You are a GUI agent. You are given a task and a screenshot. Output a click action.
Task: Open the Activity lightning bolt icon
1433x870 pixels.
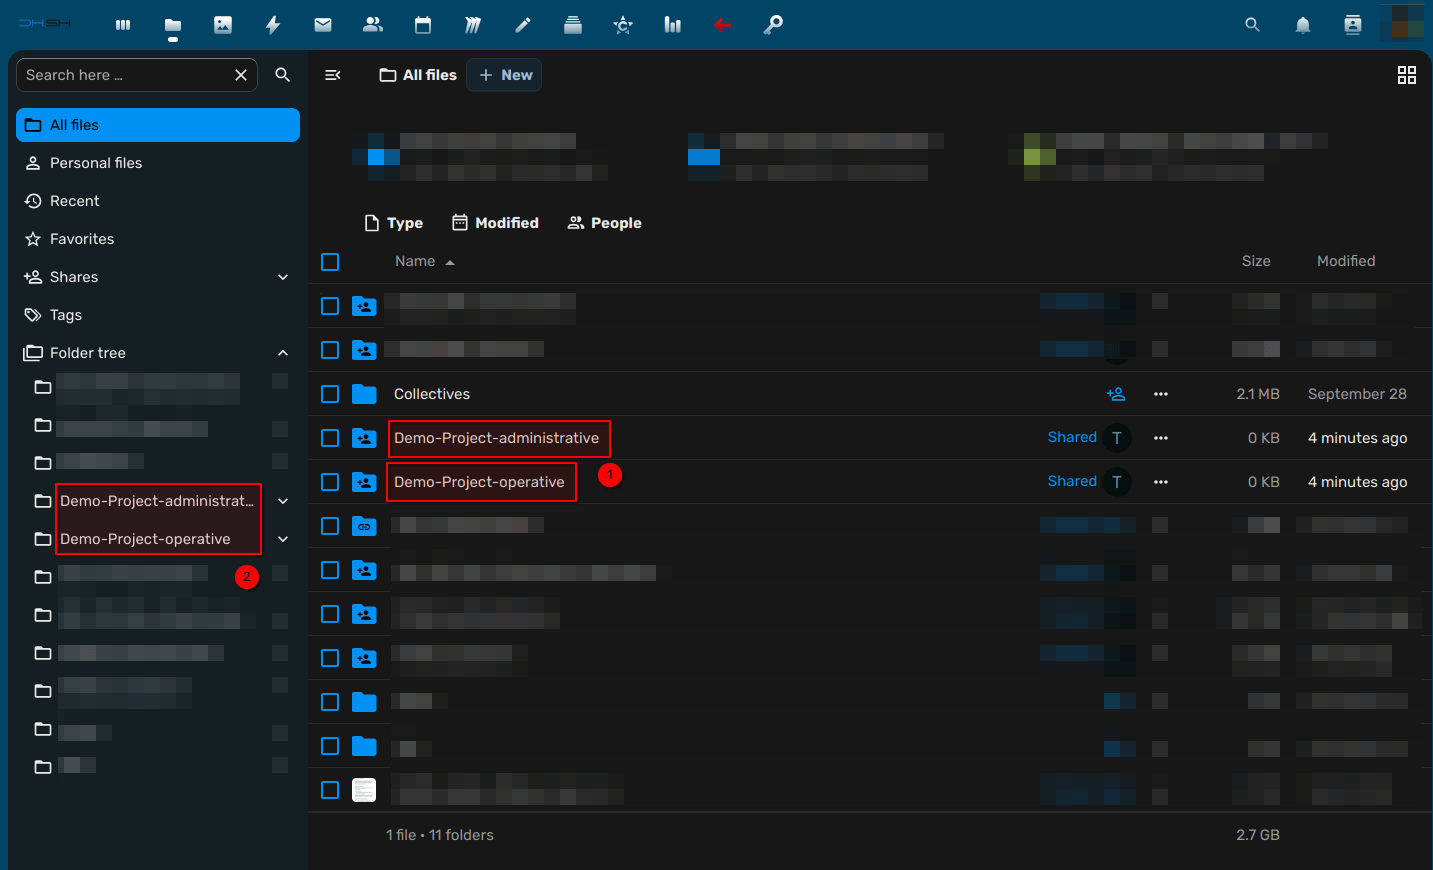coord(273,25)
